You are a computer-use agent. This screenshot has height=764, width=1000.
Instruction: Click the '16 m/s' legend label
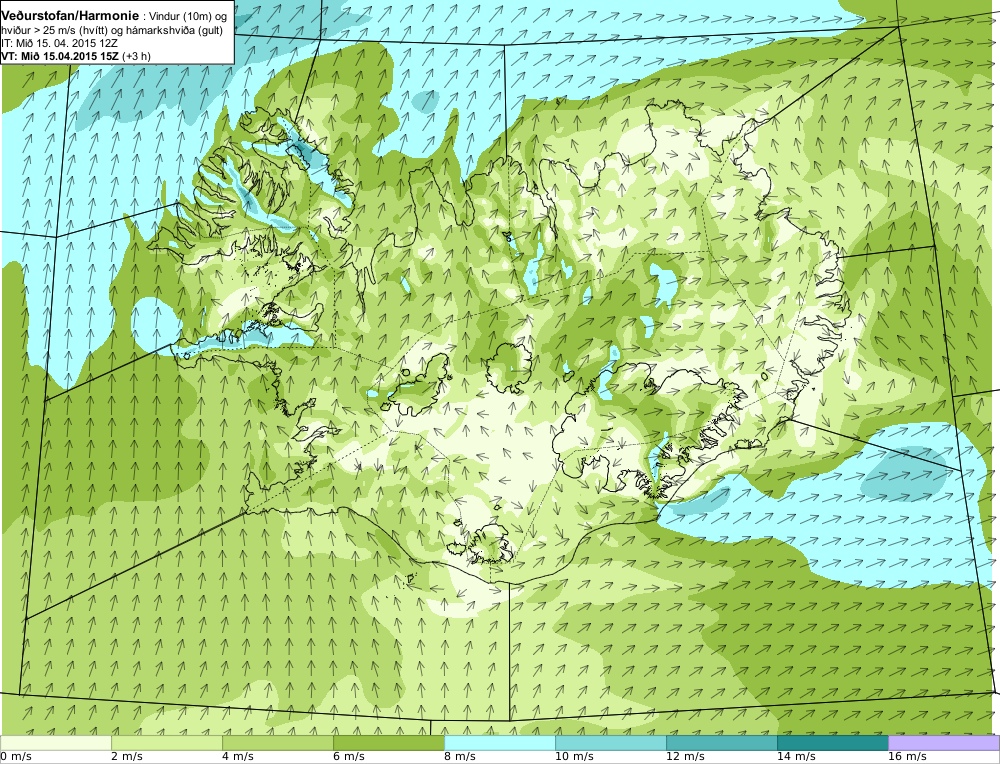tap(906, 757)
